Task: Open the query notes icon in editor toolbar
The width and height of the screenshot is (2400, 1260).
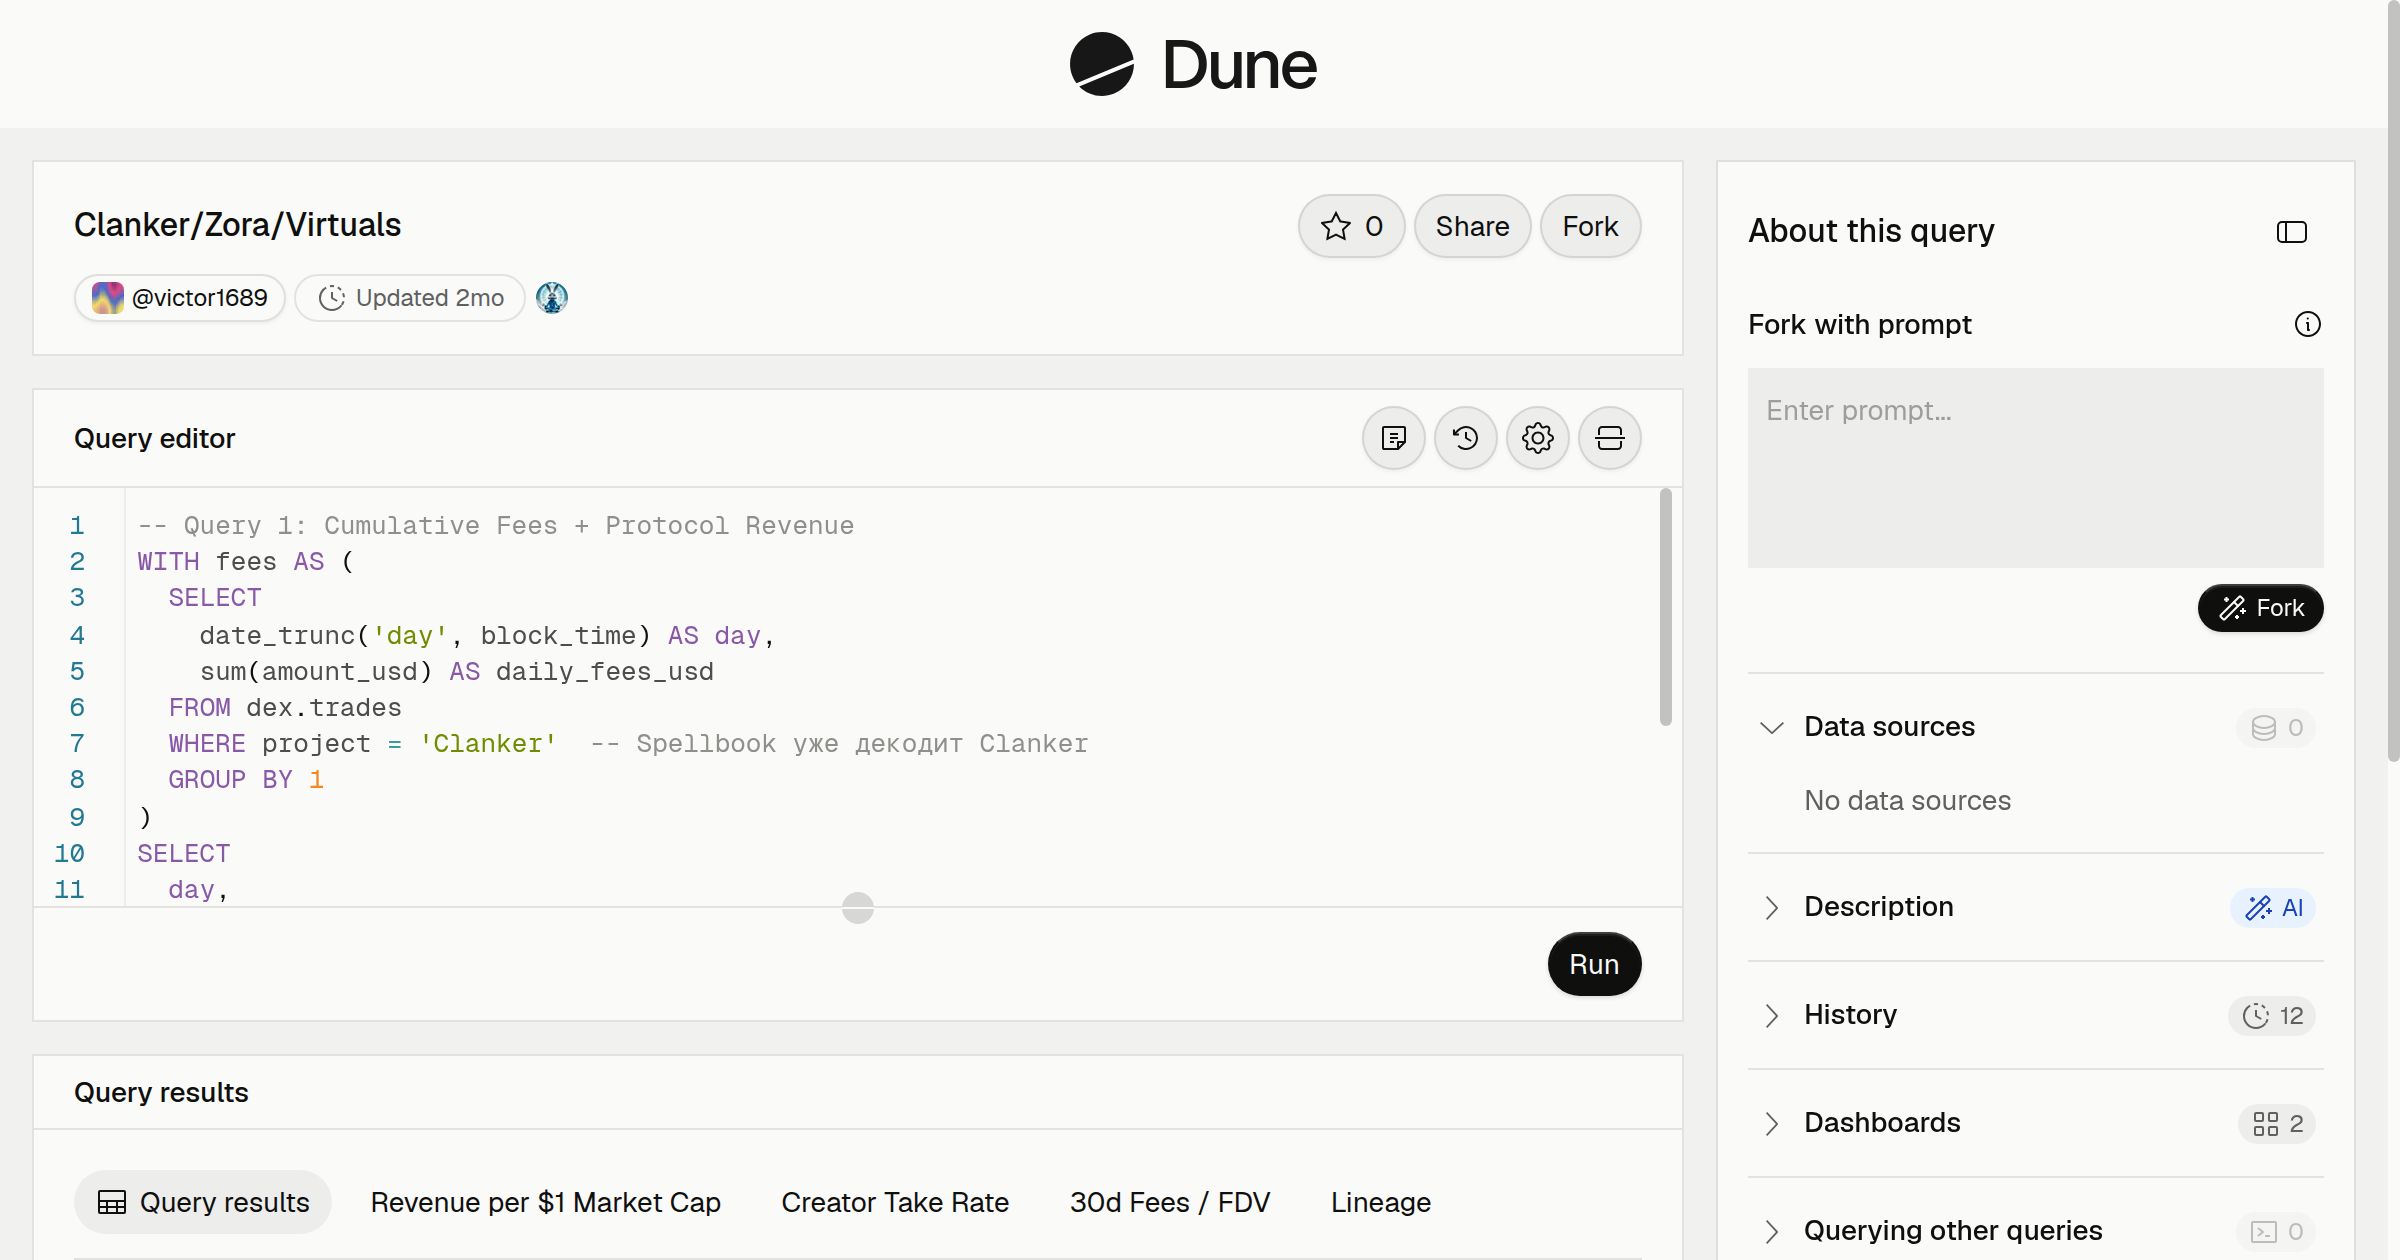Action: tap(1393, 438)
